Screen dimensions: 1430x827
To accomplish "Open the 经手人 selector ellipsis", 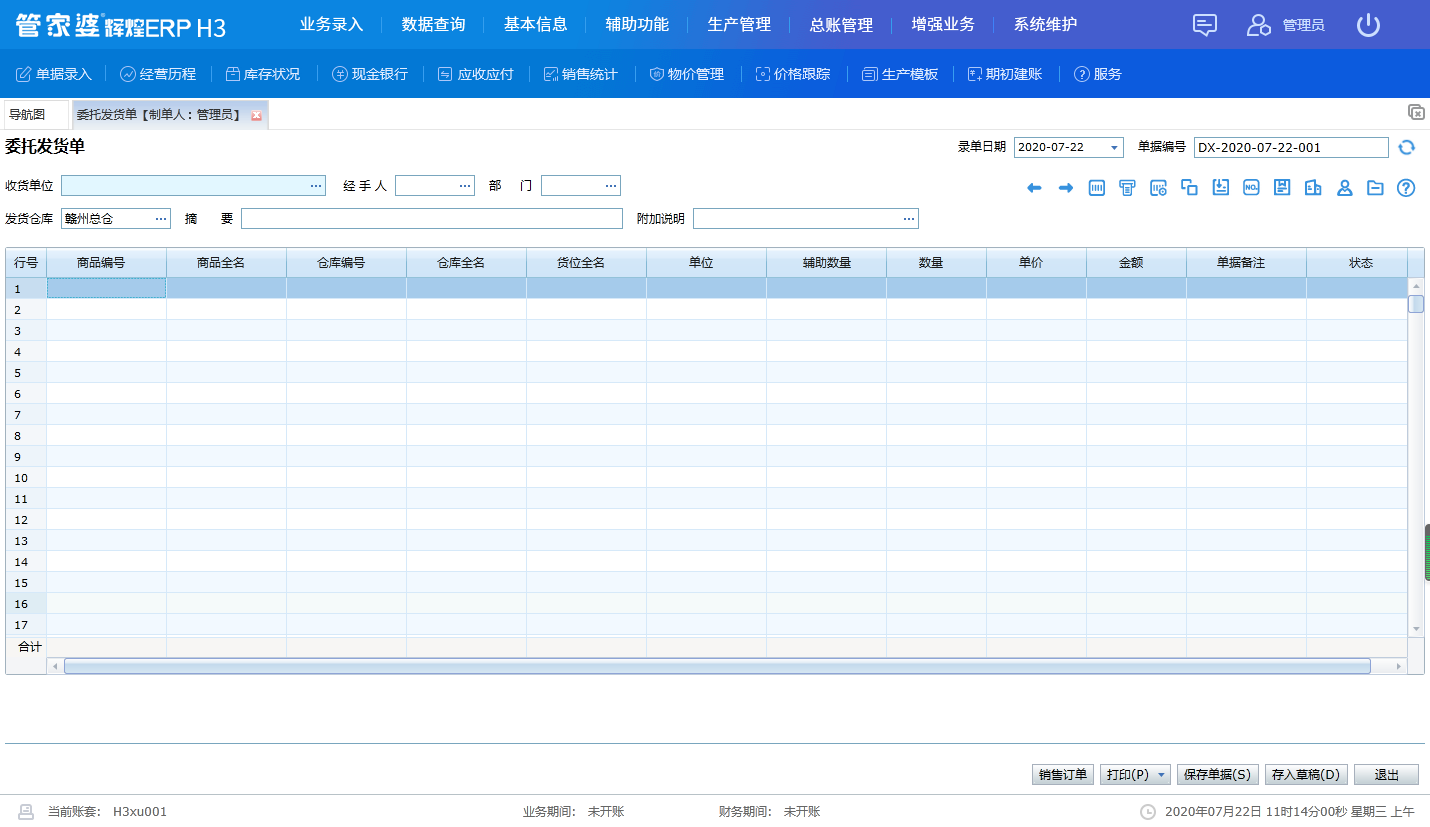I will [465, 186].
